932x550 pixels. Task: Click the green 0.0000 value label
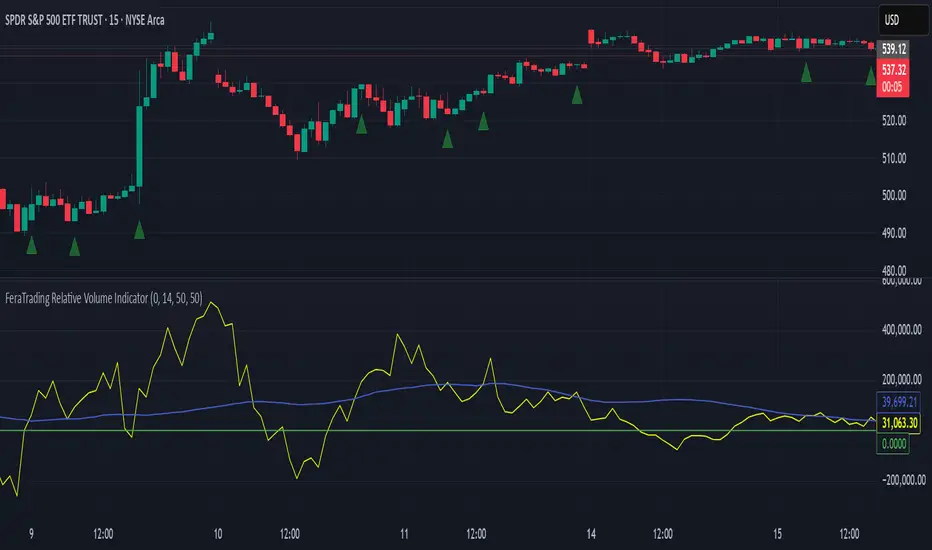(893, 444)
